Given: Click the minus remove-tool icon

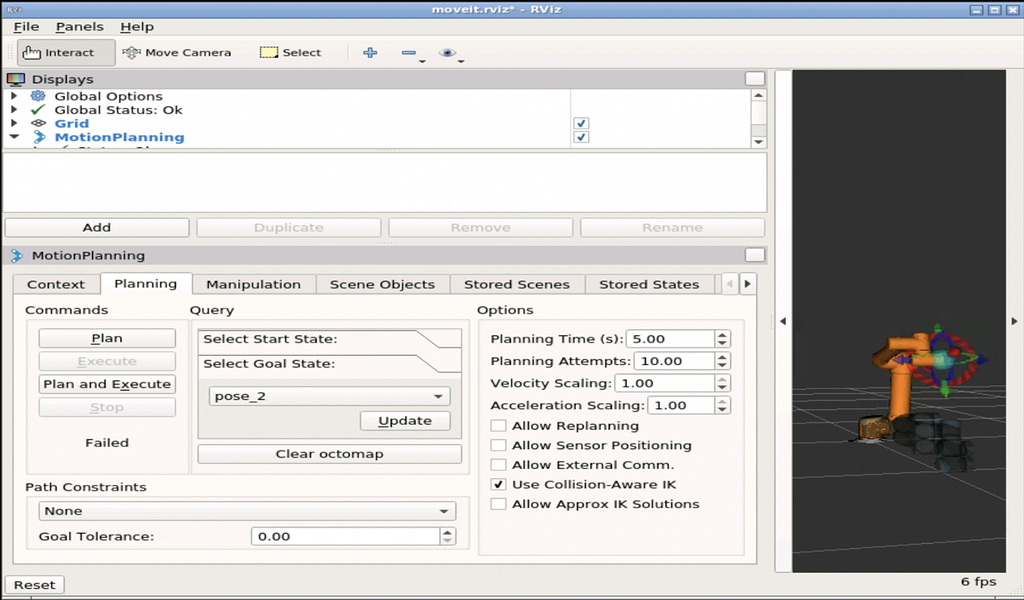Looking at the screenshot, I should point(409,53).
